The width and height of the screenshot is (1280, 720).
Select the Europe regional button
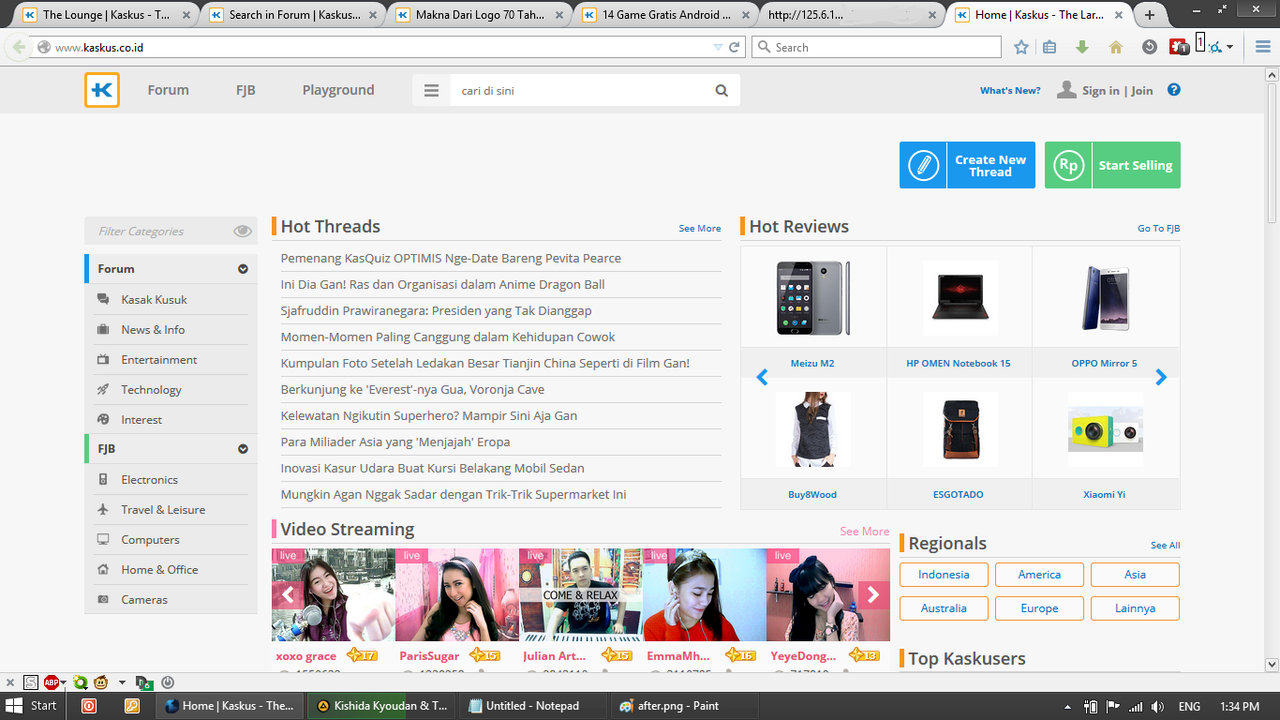pyautogui.click(x=1040, y=608)
